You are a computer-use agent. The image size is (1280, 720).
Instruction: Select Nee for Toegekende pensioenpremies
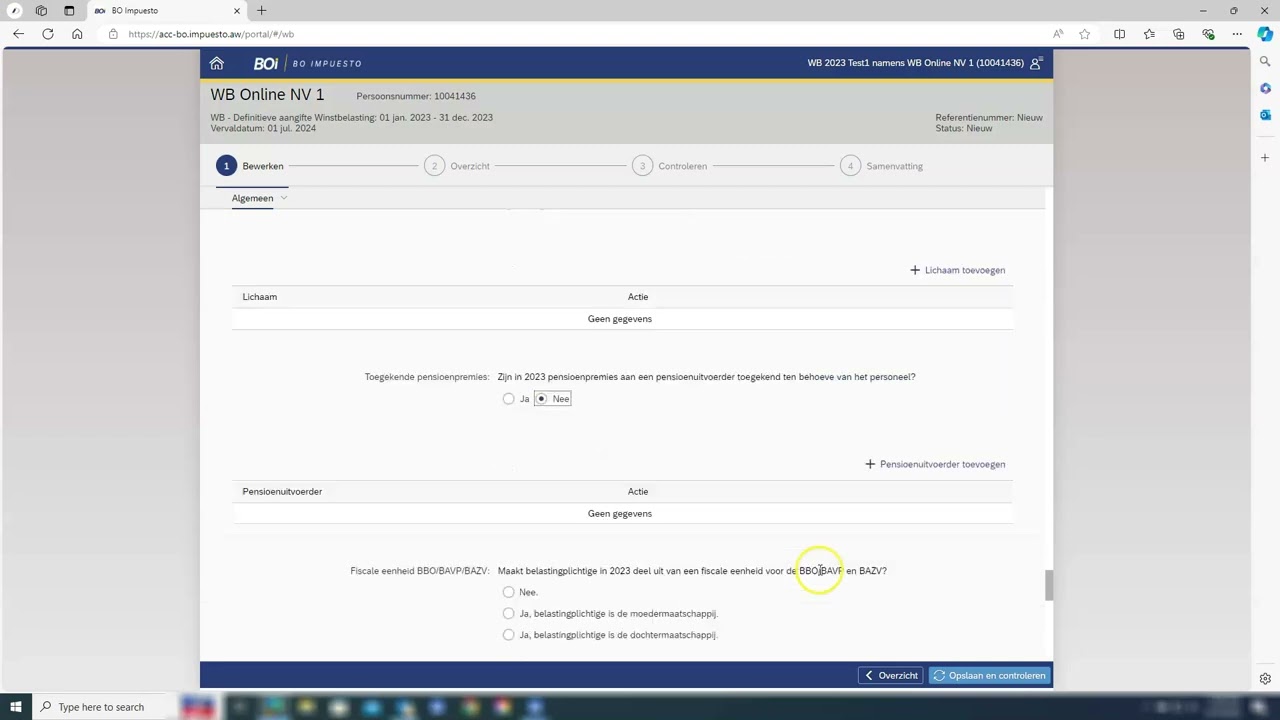click(541, 399)
